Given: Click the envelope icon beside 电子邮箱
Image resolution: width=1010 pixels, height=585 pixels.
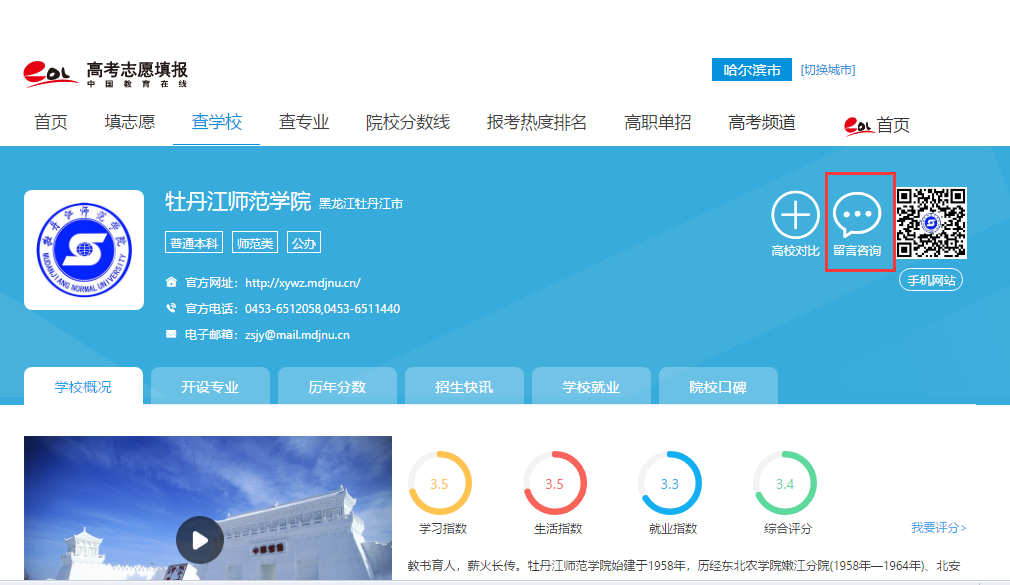Looking at the screenshot, I should coord(171,334).
